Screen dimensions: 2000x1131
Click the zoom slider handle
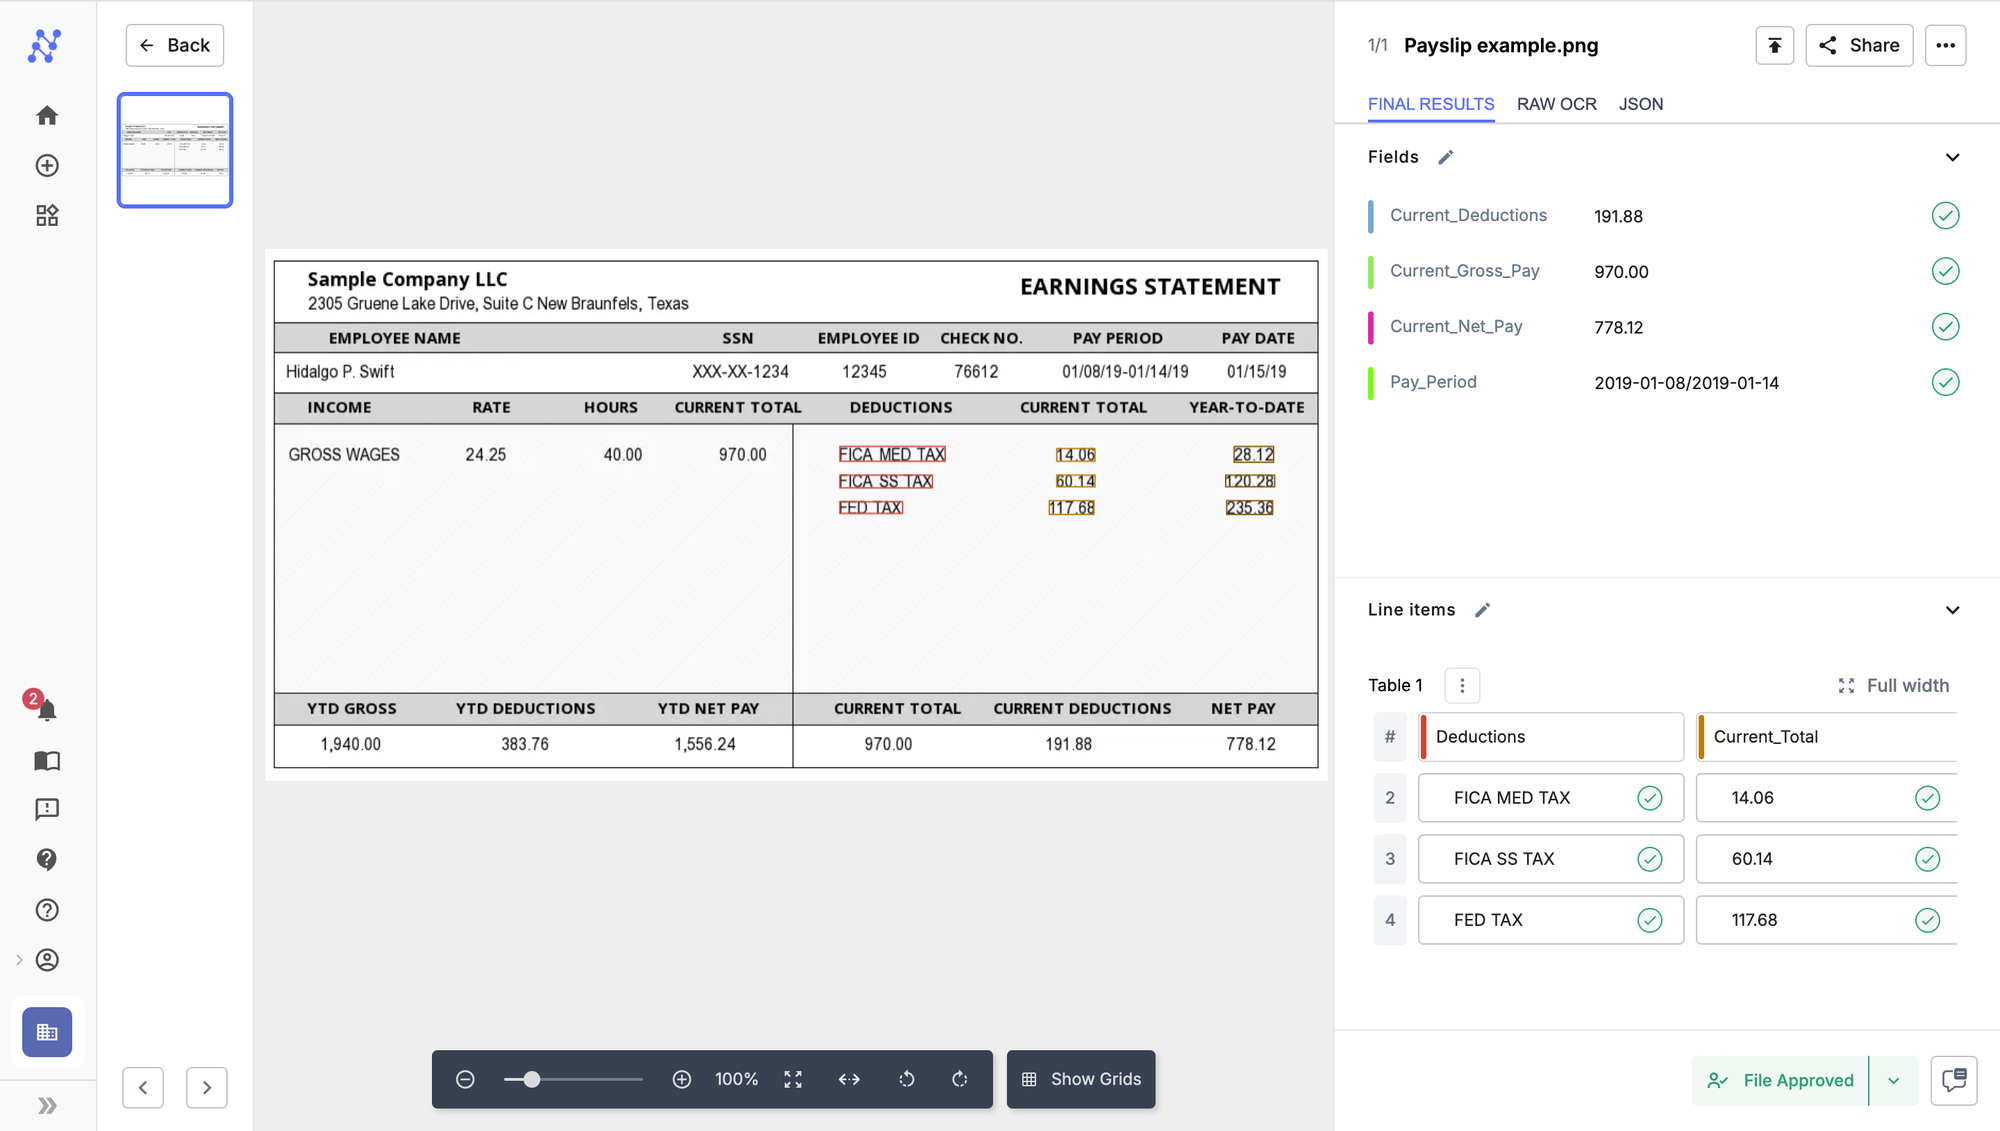point(532,1079)
